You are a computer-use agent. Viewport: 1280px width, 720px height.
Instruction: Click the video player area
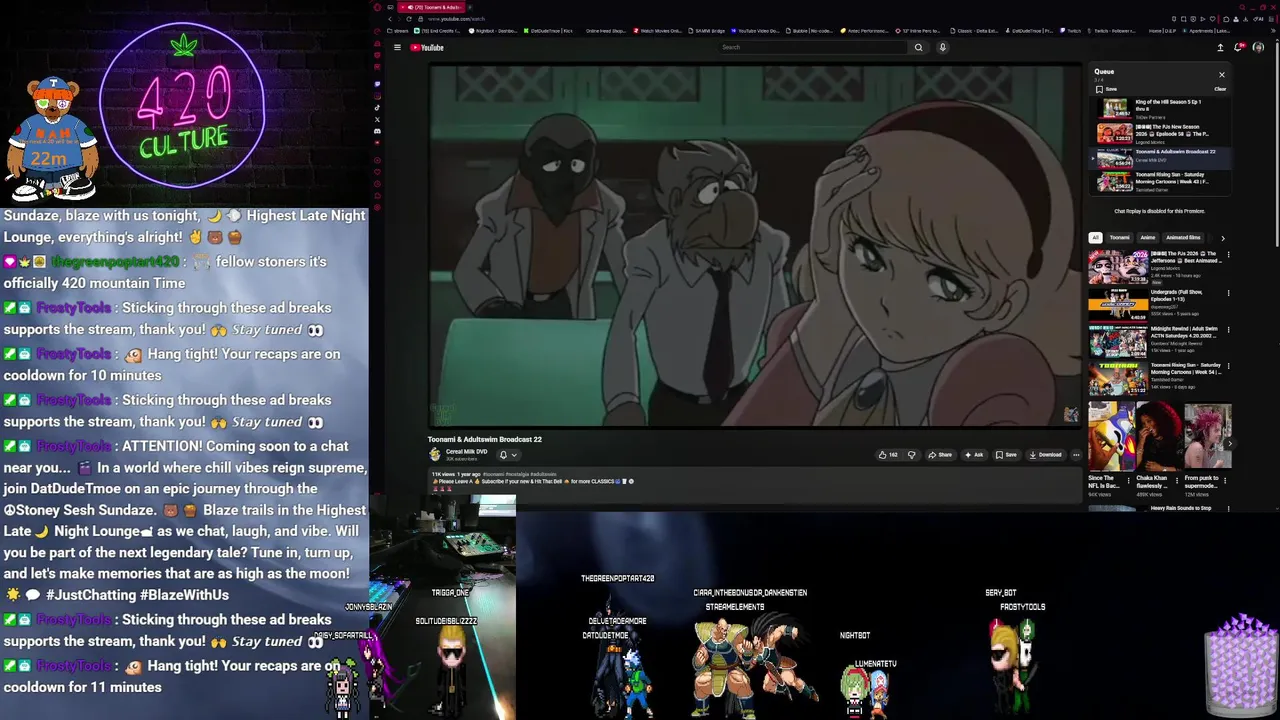755,246
